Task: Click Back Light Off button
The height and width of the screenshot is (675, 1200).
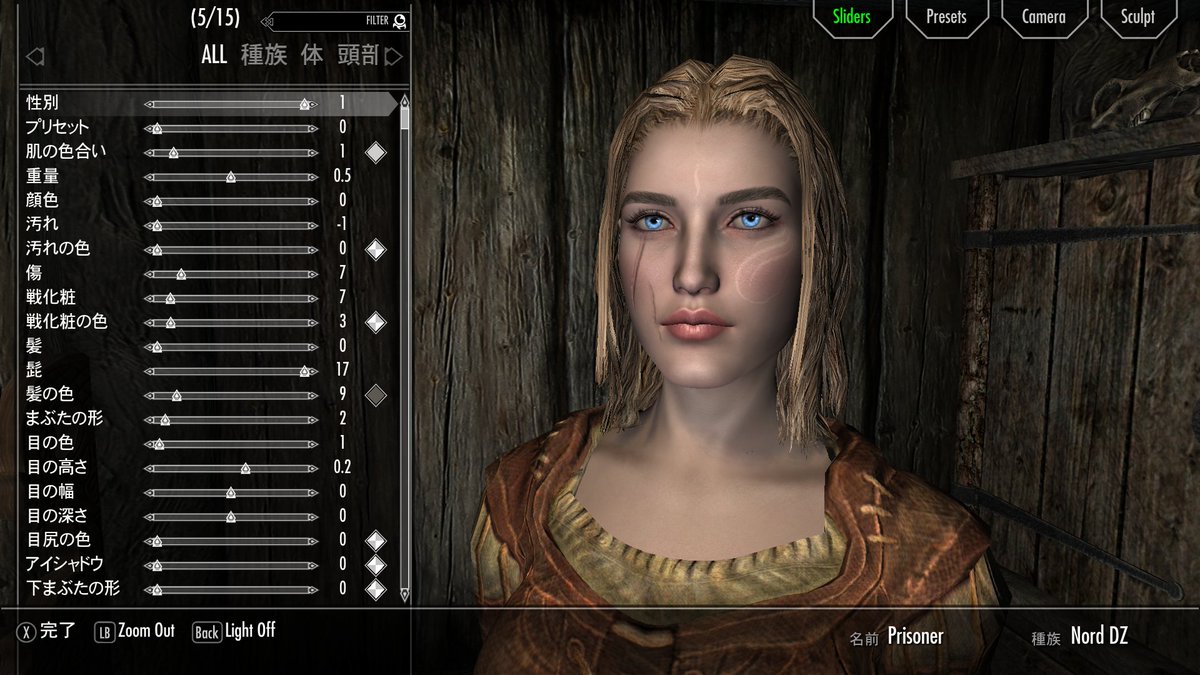Action: [234, 631]
